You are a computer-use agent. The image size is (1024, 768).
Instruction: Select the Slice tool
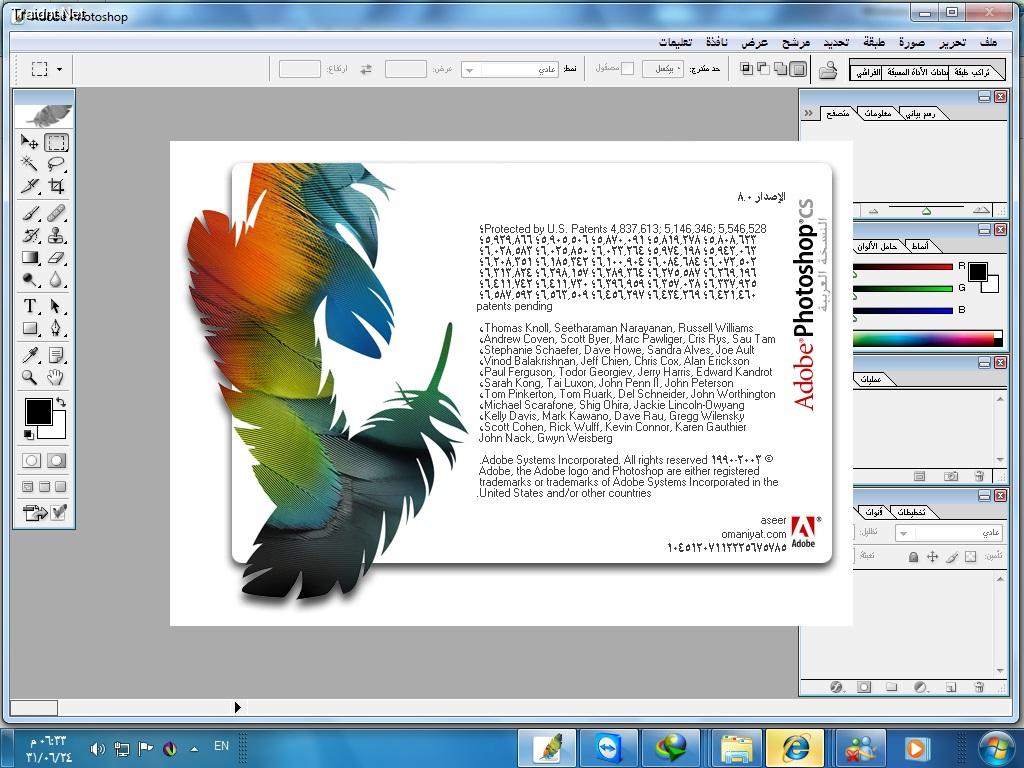click(x=29, y=186)
